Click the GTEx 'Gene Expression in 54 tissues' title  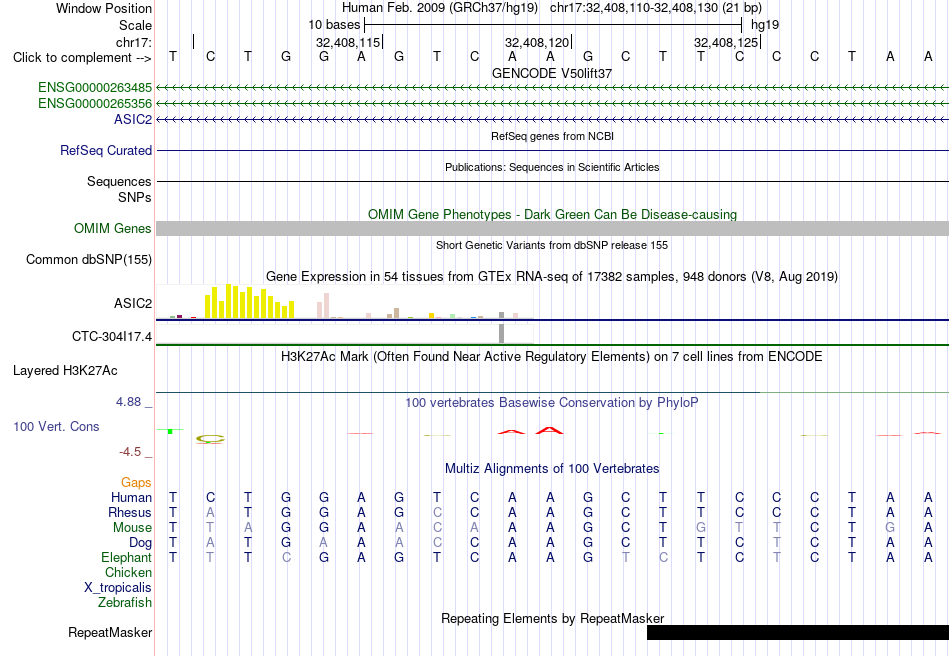coord(552,277)
